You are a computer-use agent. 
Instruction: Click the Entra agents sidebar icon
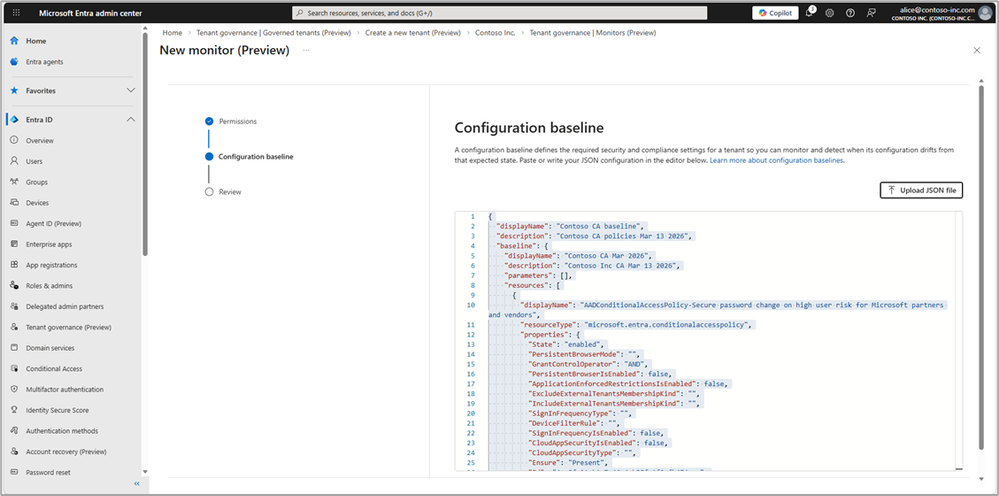(x=14, y=62)
